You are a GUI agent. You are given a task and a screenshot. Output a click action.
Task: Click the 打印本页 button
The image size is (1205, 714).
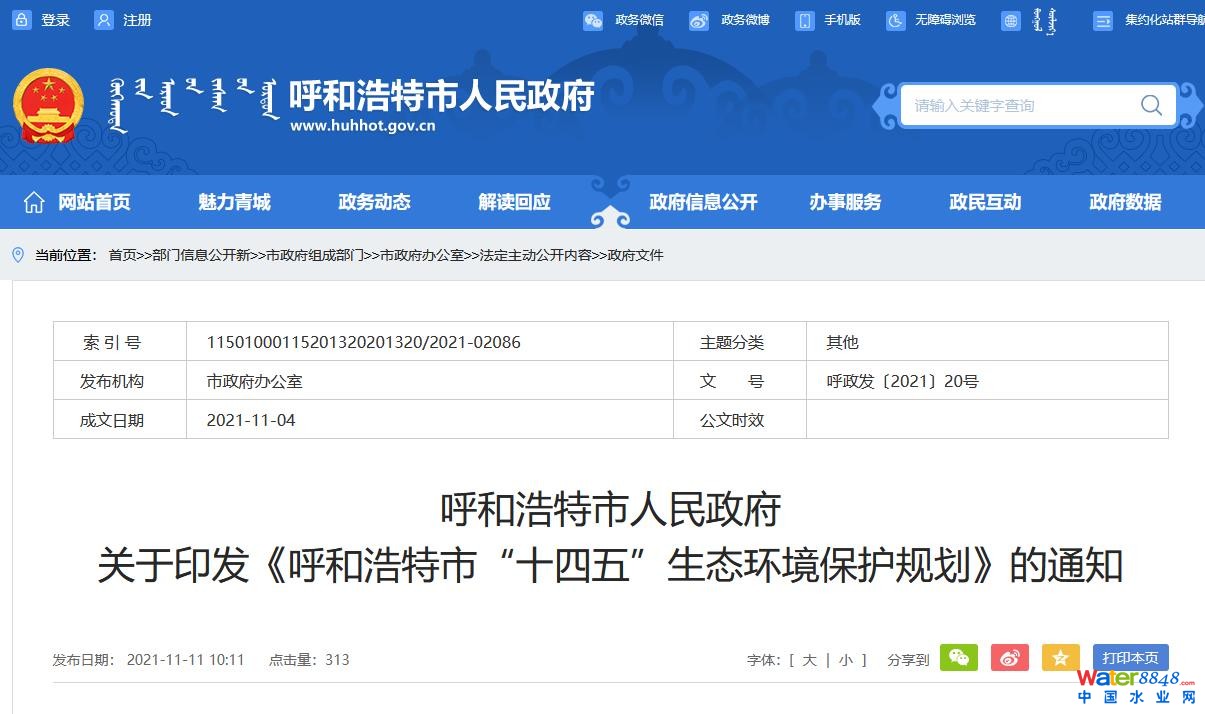(1130, 658)
